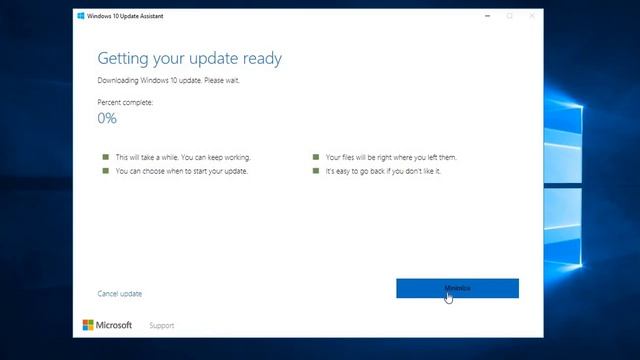Click 'It's easy to go back' text
This screenshot has height=360, width=640.
pyautogui.click(x=383, y=171)
